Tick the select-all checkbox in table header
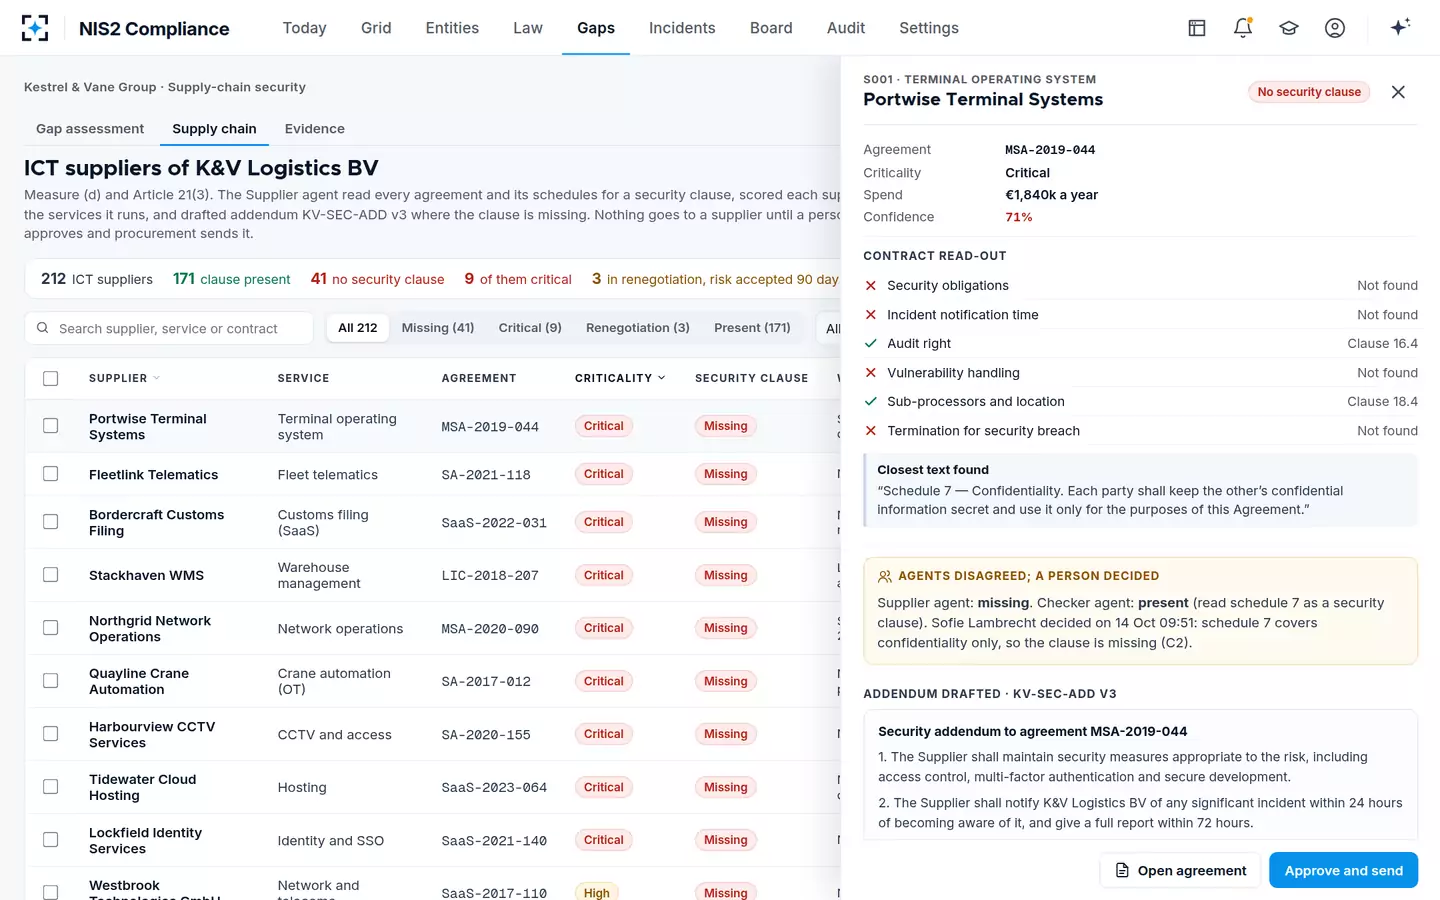This screenshot has height=900, width=1440. tap(51, 378)
